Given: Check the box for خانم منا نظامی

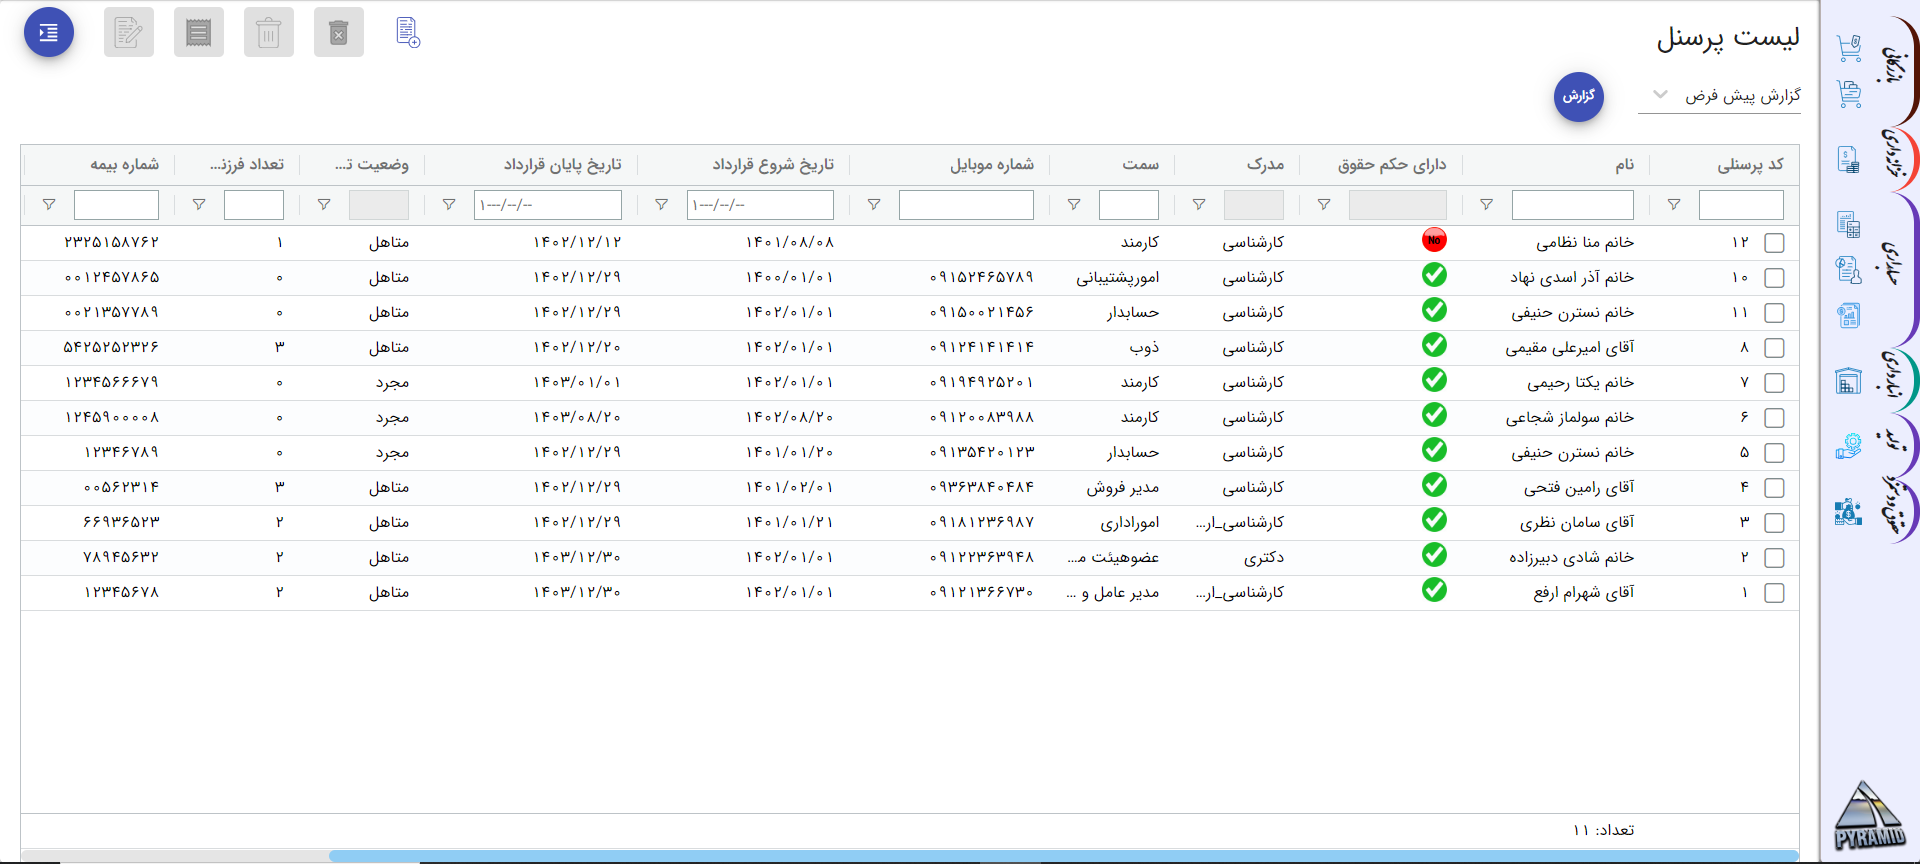Looking at the screenshot, I should click(1774, 243).
